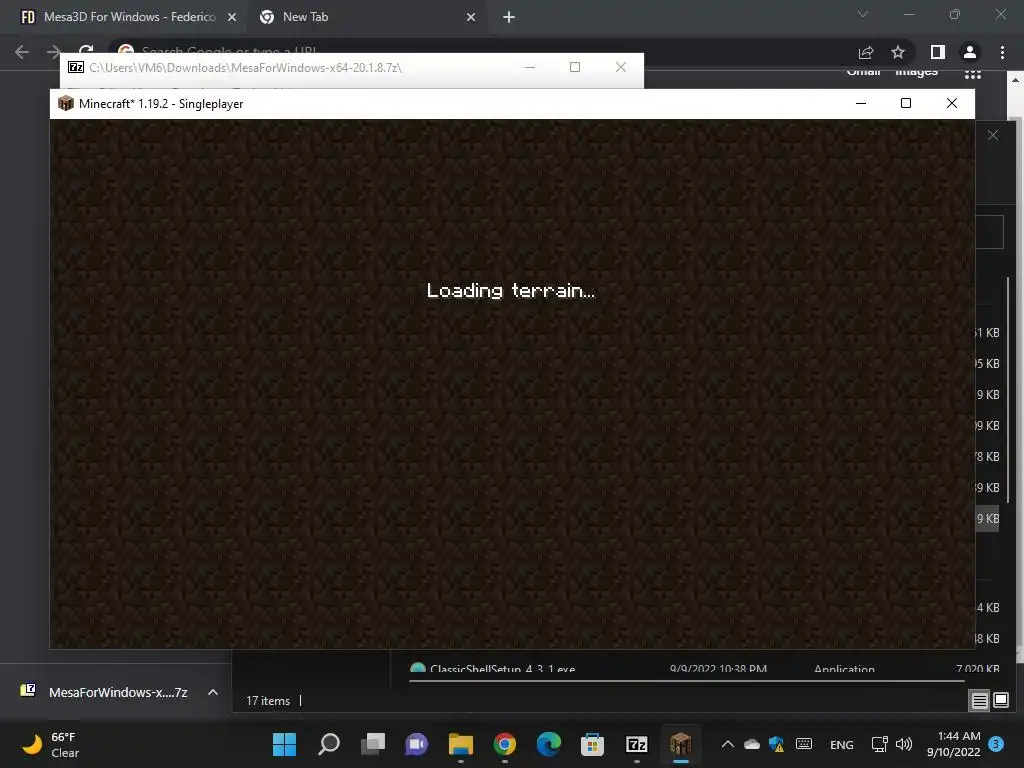Open Chrome tab search dropdown
1024x768 pixels.
pos(863,14)
